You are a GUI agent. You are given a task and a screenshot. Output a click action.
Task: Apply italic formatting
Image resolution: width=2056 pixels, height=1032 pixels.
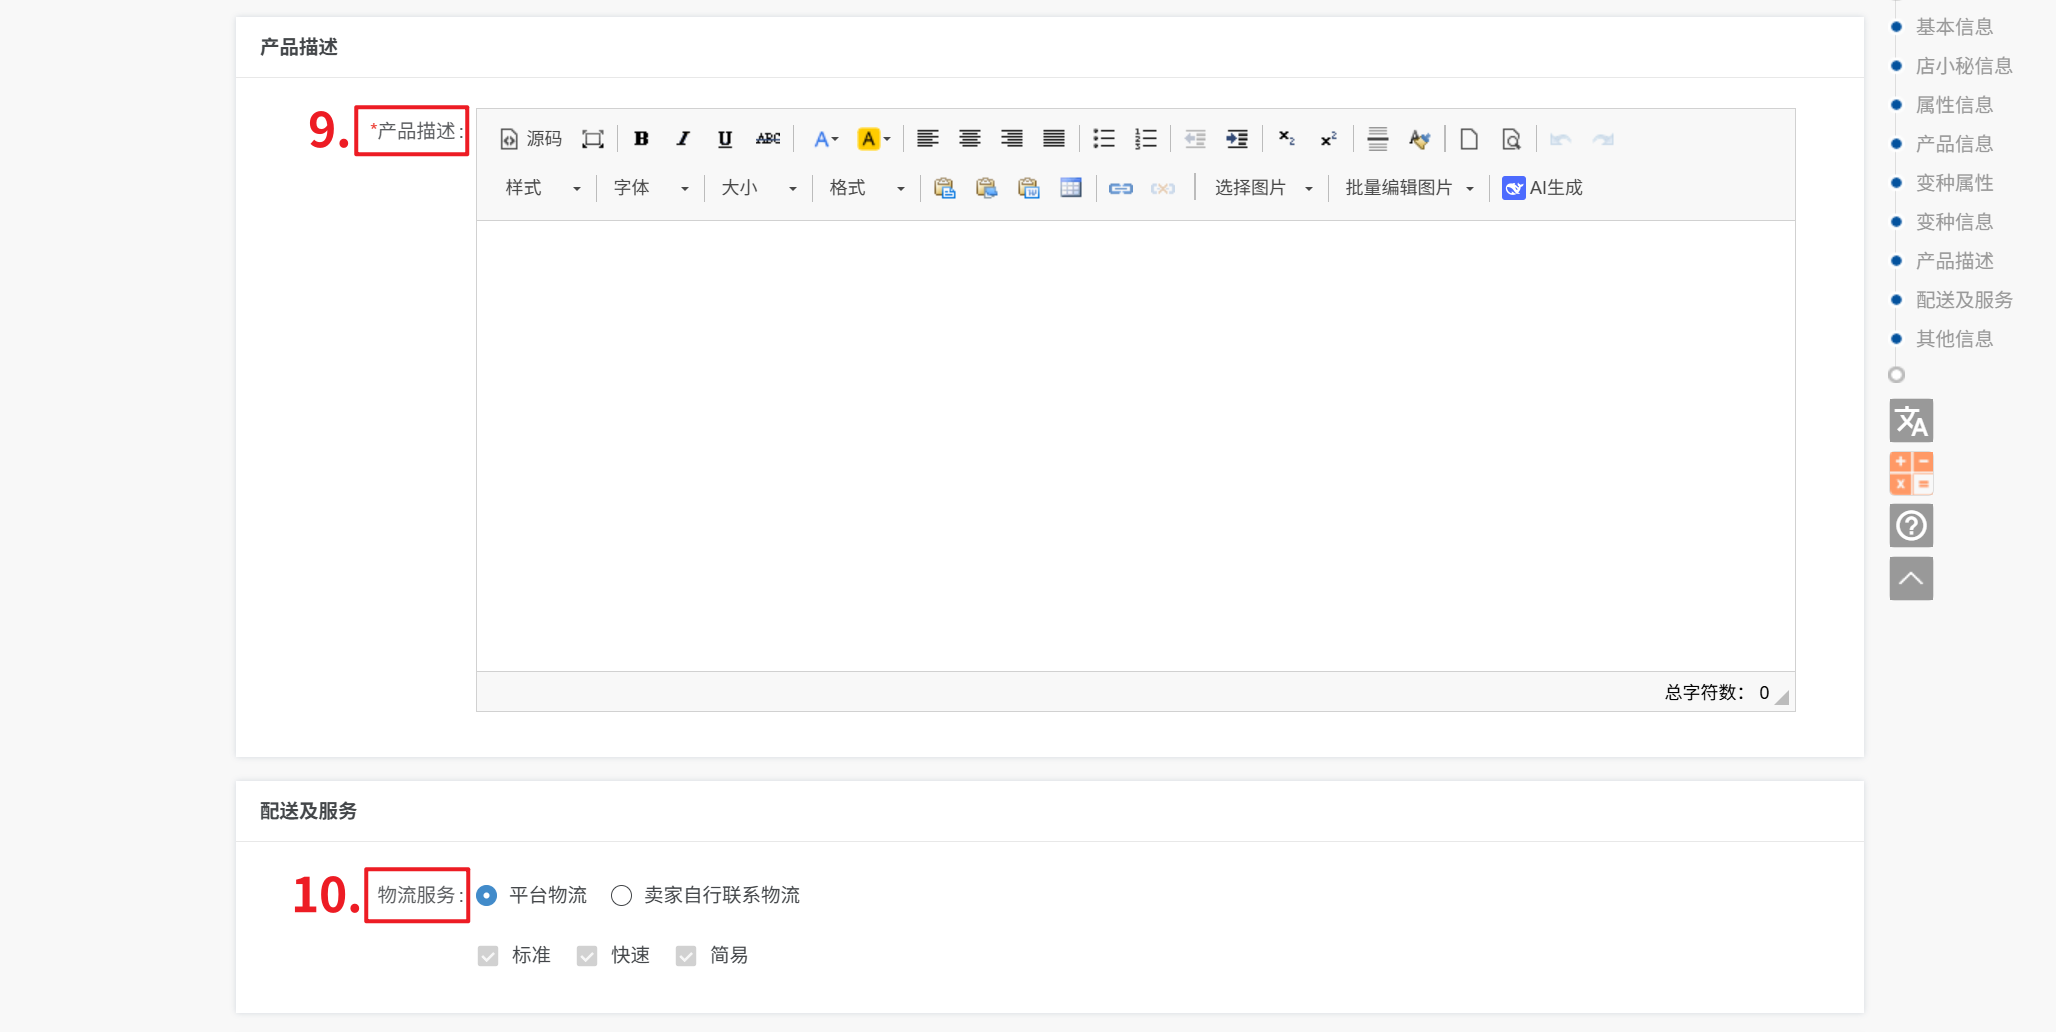683,139
